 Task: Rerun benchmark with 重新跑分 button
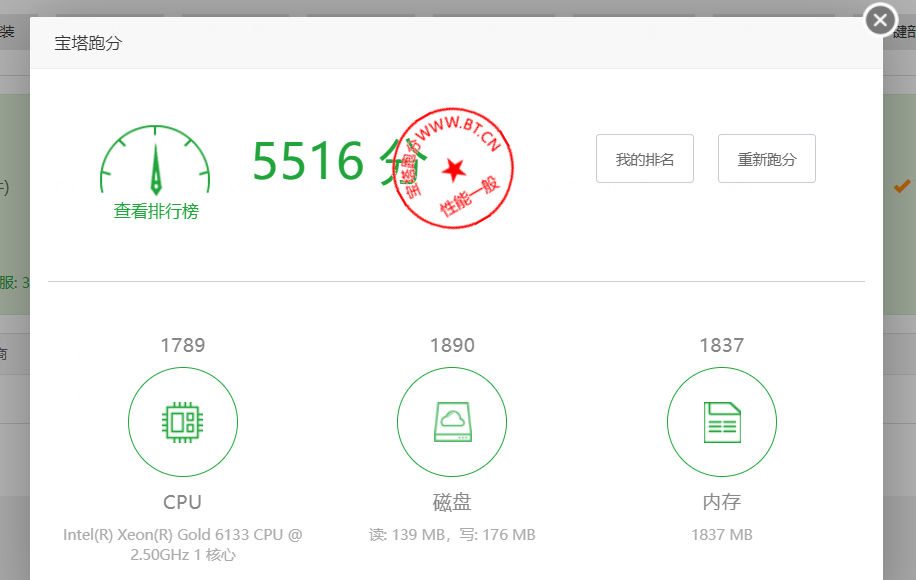point(766,158)
